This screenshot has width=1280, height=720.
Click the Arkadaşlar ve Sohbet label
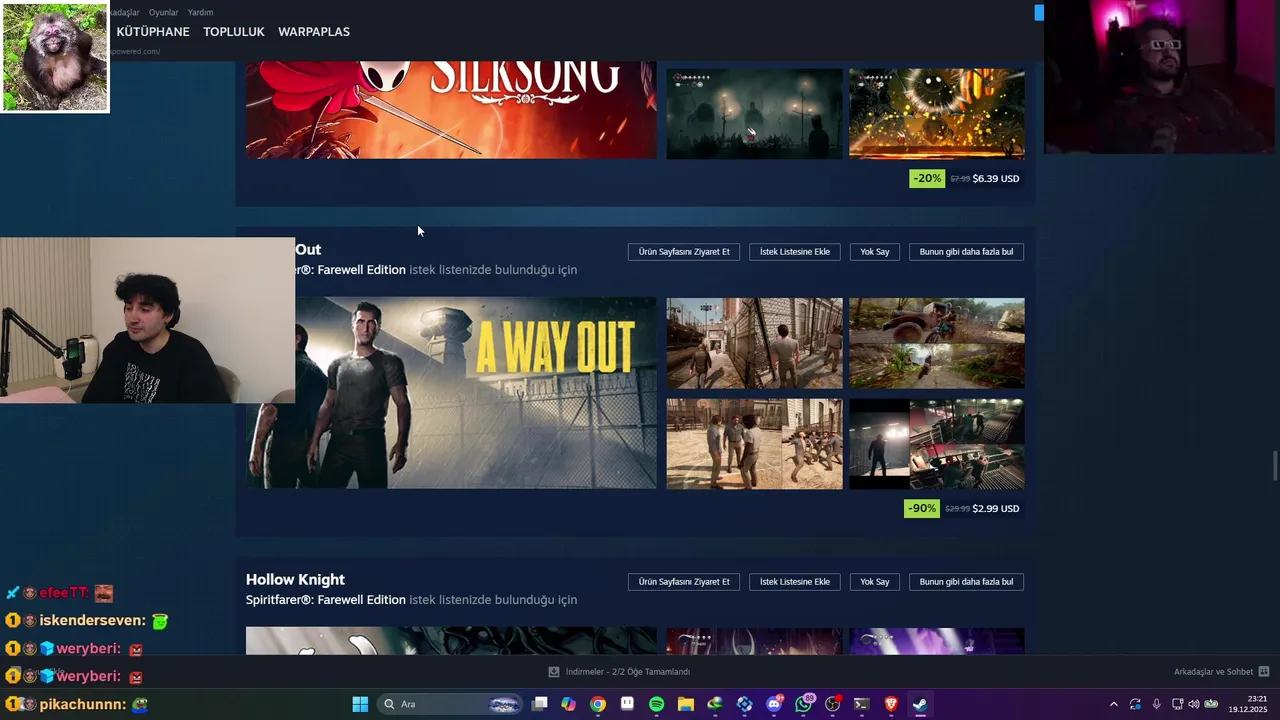(x=1213, y=672)
